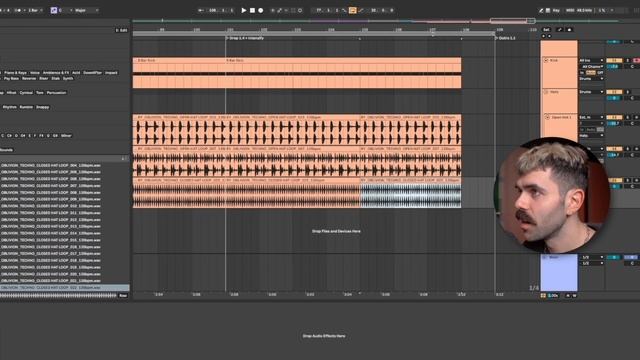Adjust the Kick track volume value
640x360 pixels.
(614, 66)
